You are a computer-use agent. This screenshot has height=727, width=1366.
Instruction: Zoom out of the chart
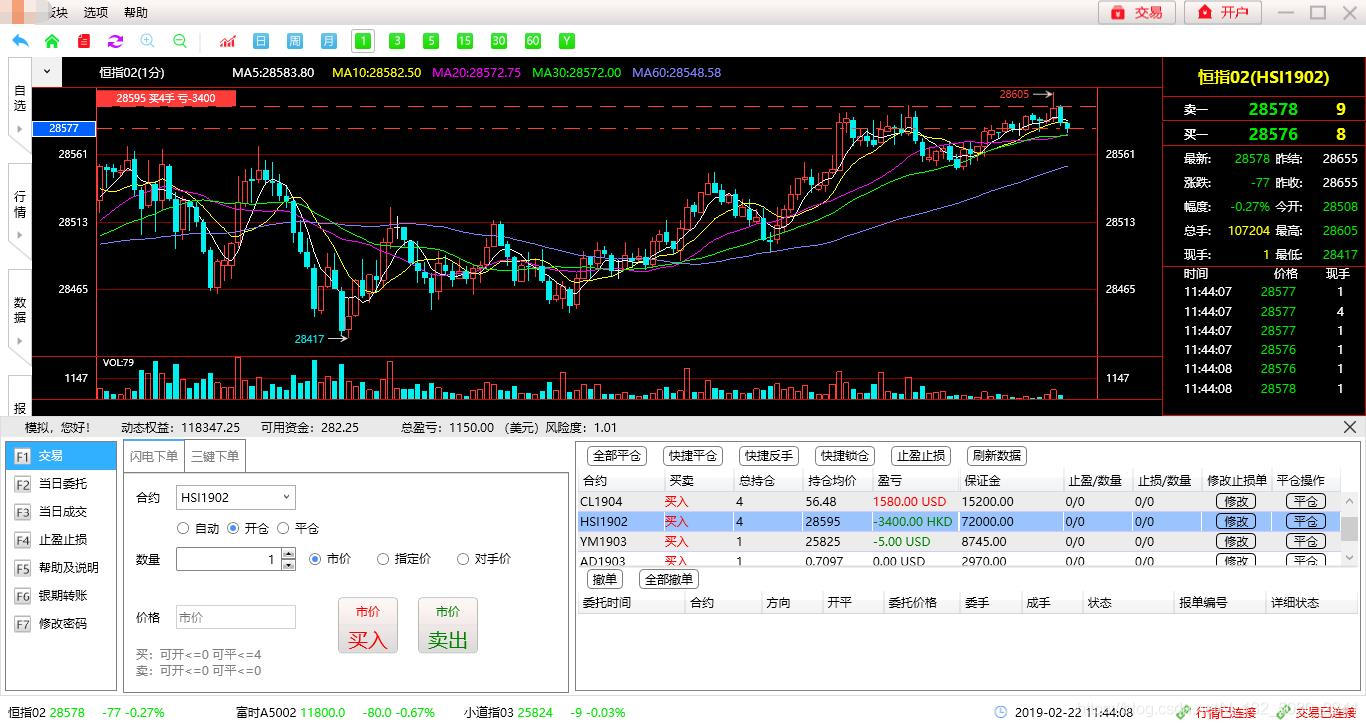coord(180,41)
